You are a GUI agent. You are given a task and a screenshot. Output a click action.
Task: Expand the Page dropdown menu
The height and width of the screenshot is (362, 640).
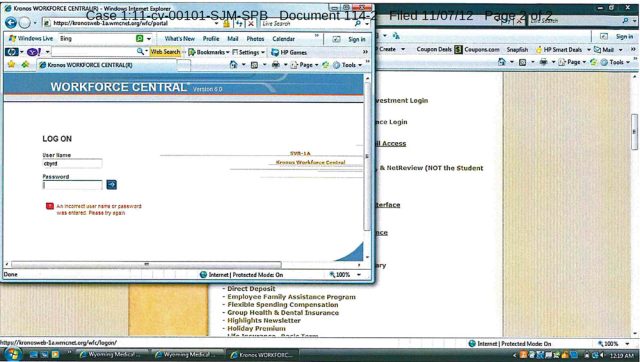(305, 64)
